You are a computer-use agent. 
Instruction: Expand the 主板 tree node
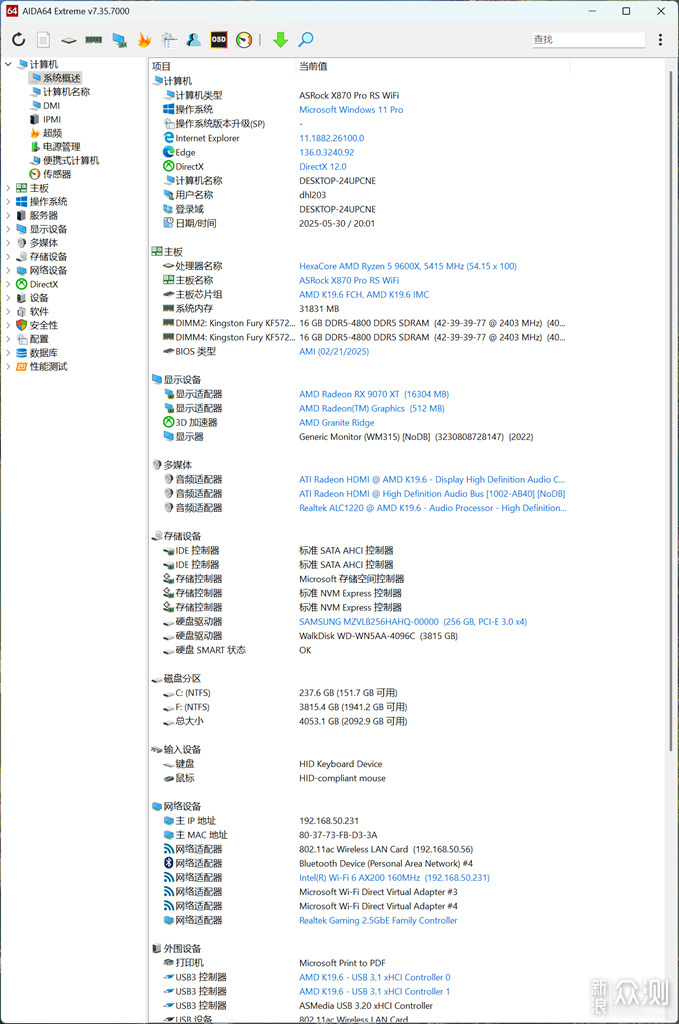tap(8, 187)
